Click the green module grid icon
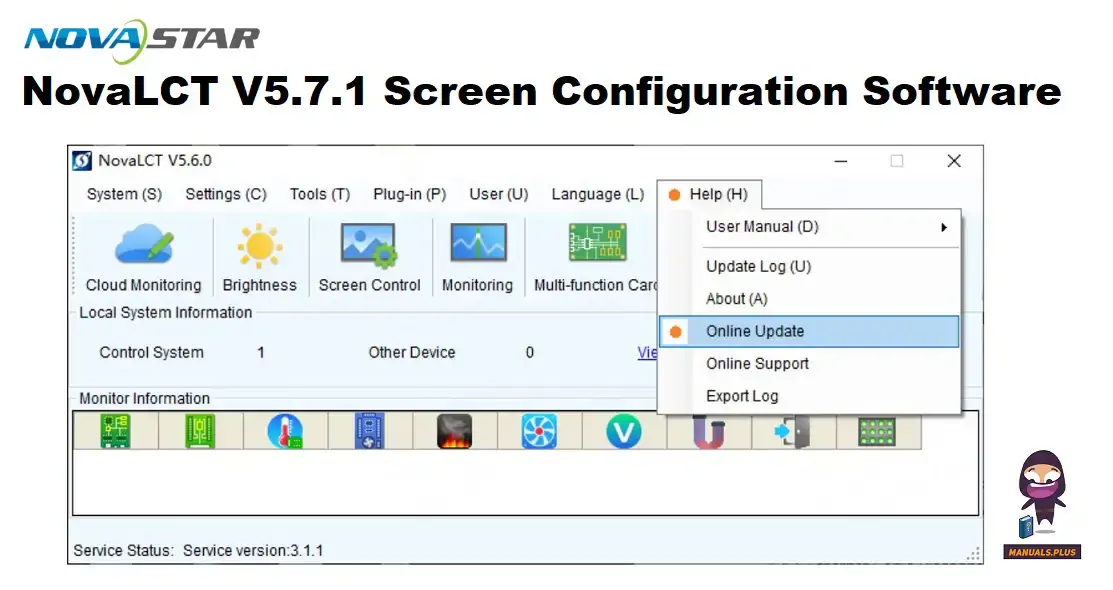1113x590 pixels. pyautogui.click(x=877, y=432)
